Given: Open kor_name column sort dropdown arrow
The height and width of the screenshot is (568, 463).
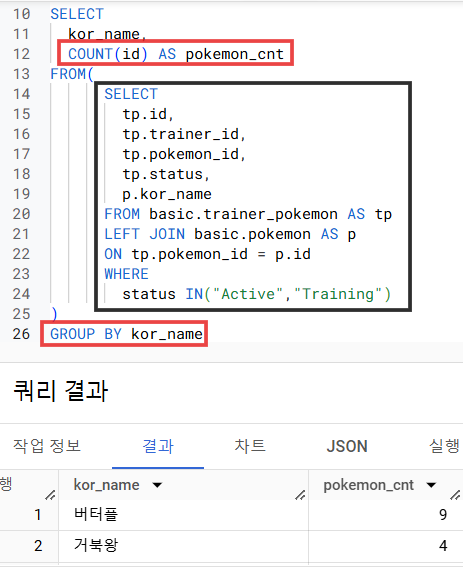Looking at the screenshot, I should click(157, 485).
